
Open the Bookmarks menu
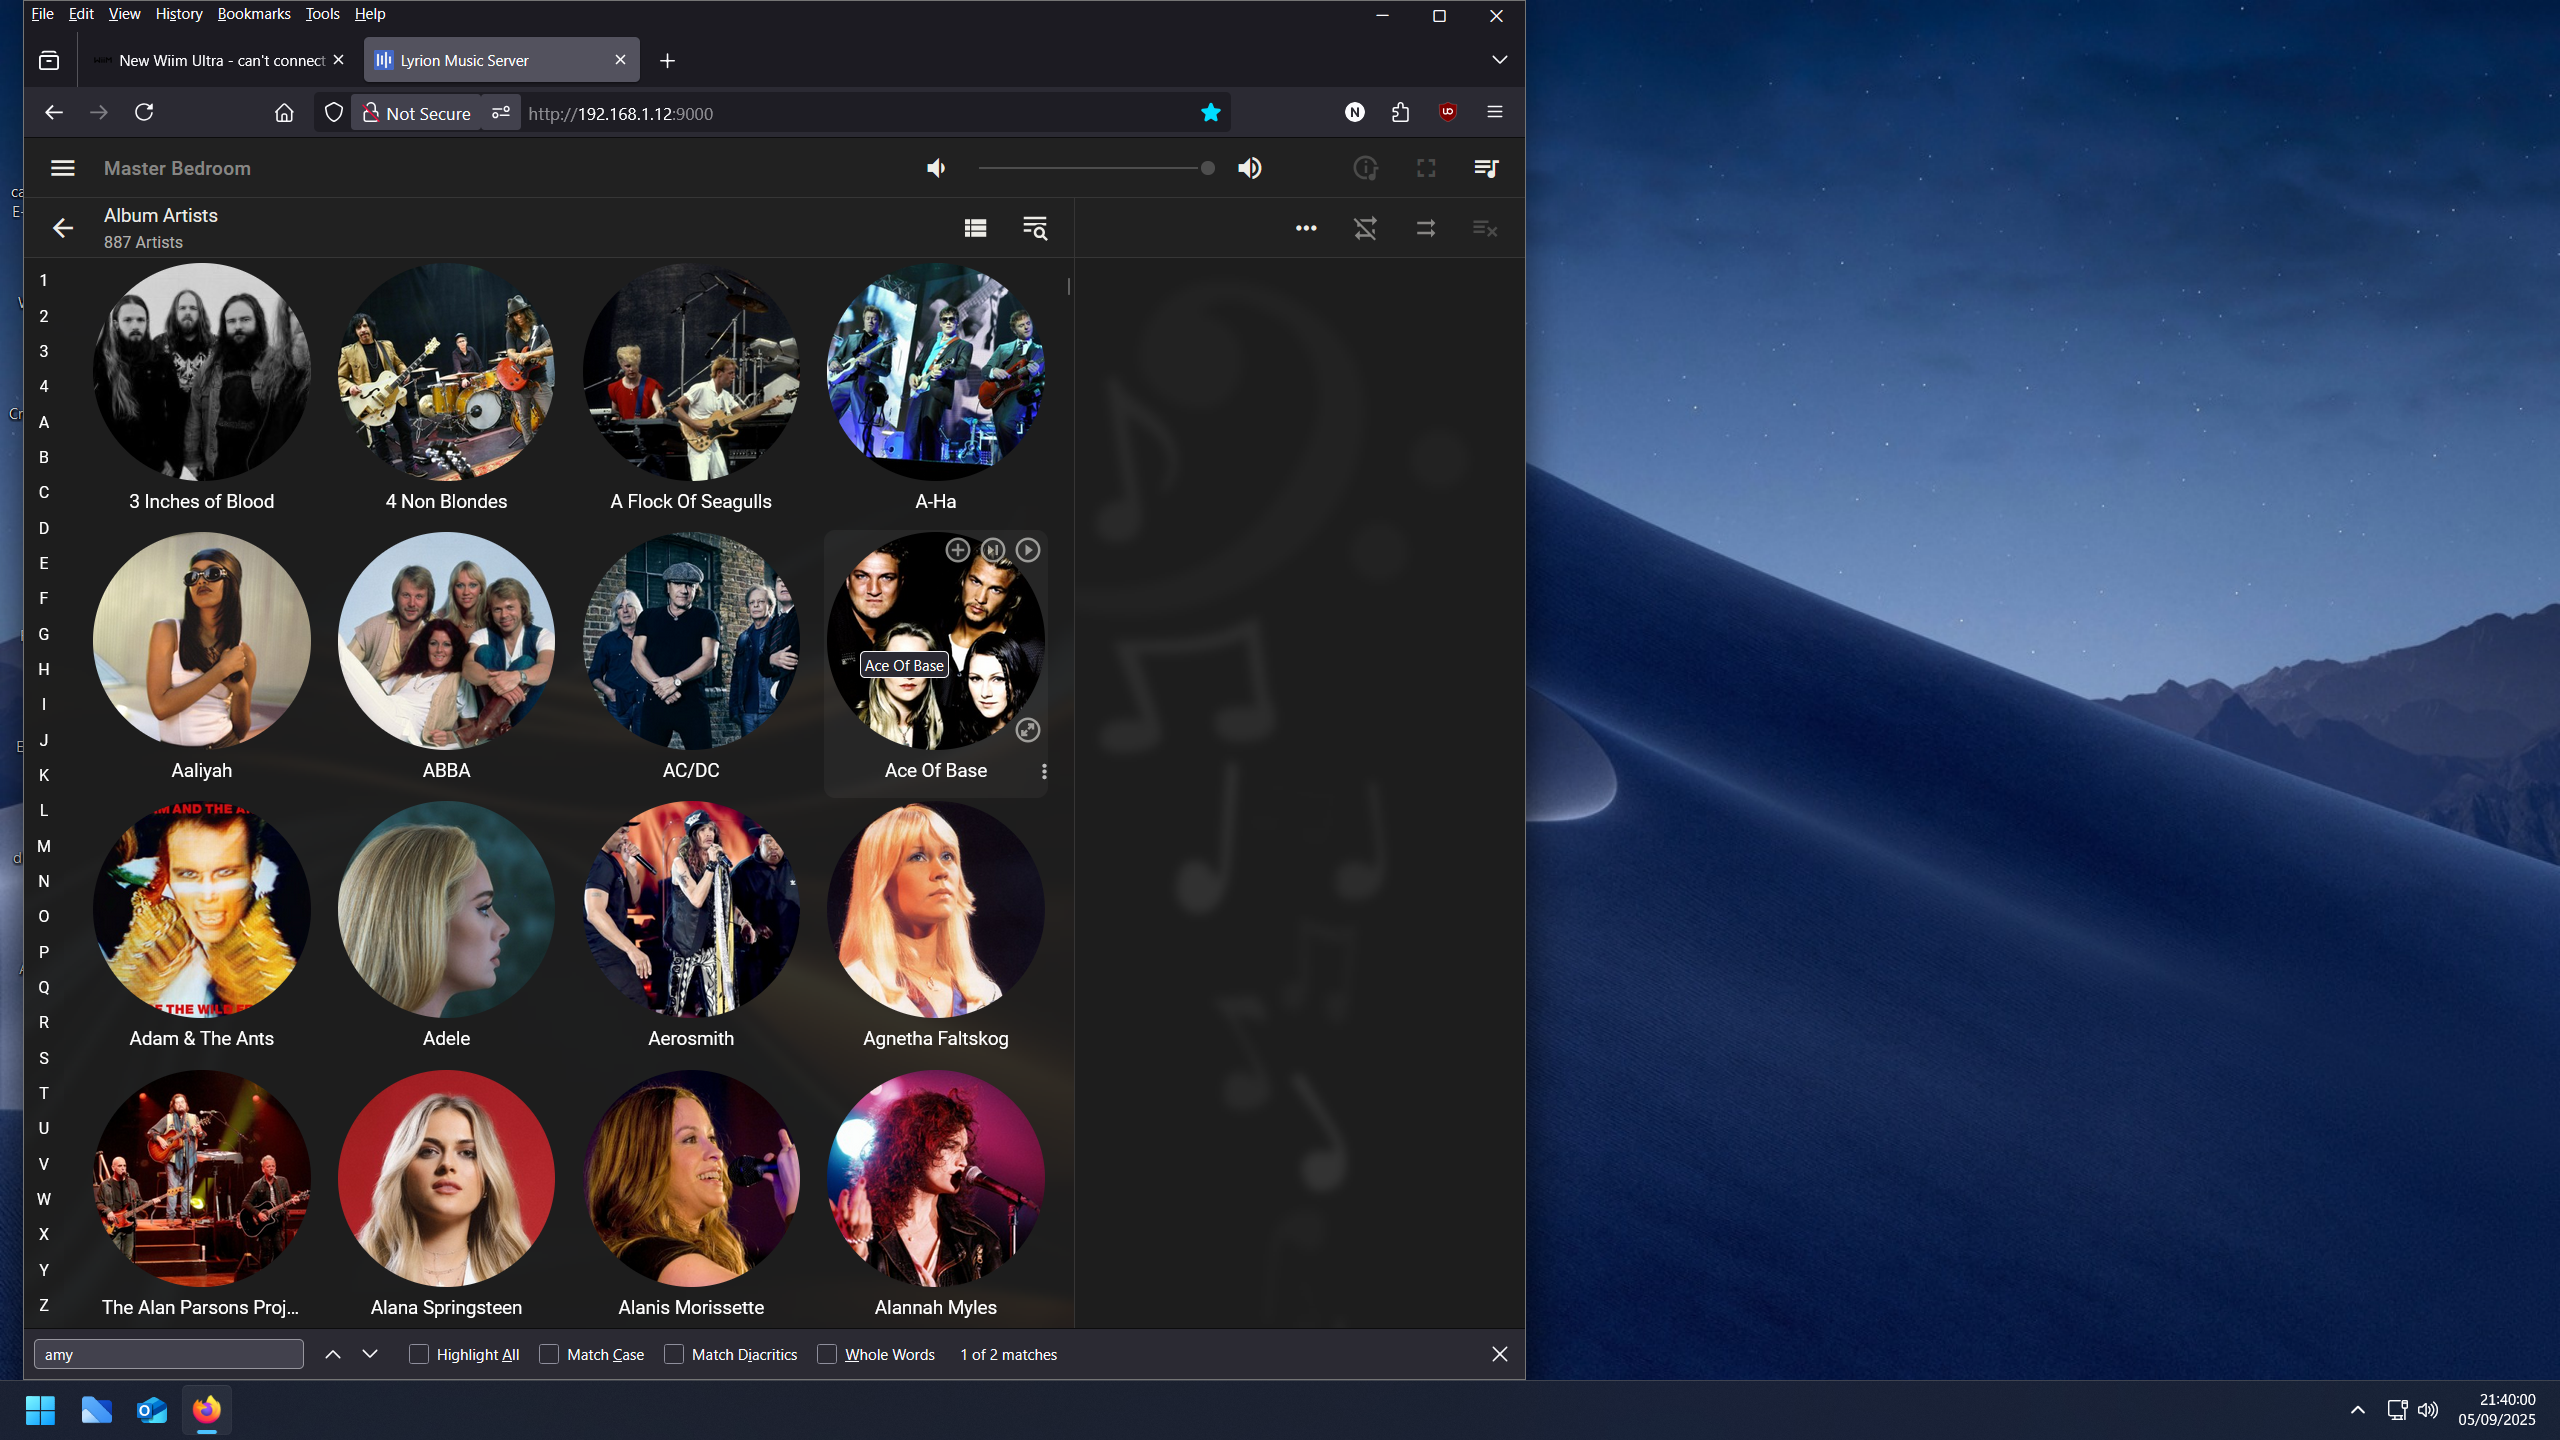(x=254, y=14)
